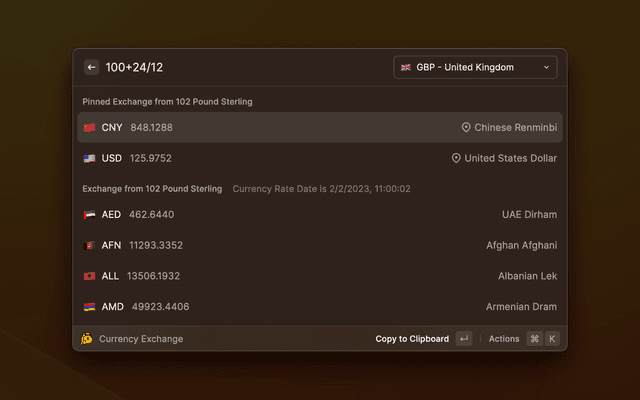Click the Currency Exchange extension icon
The image size is (640, 400).
click(87, 339)
